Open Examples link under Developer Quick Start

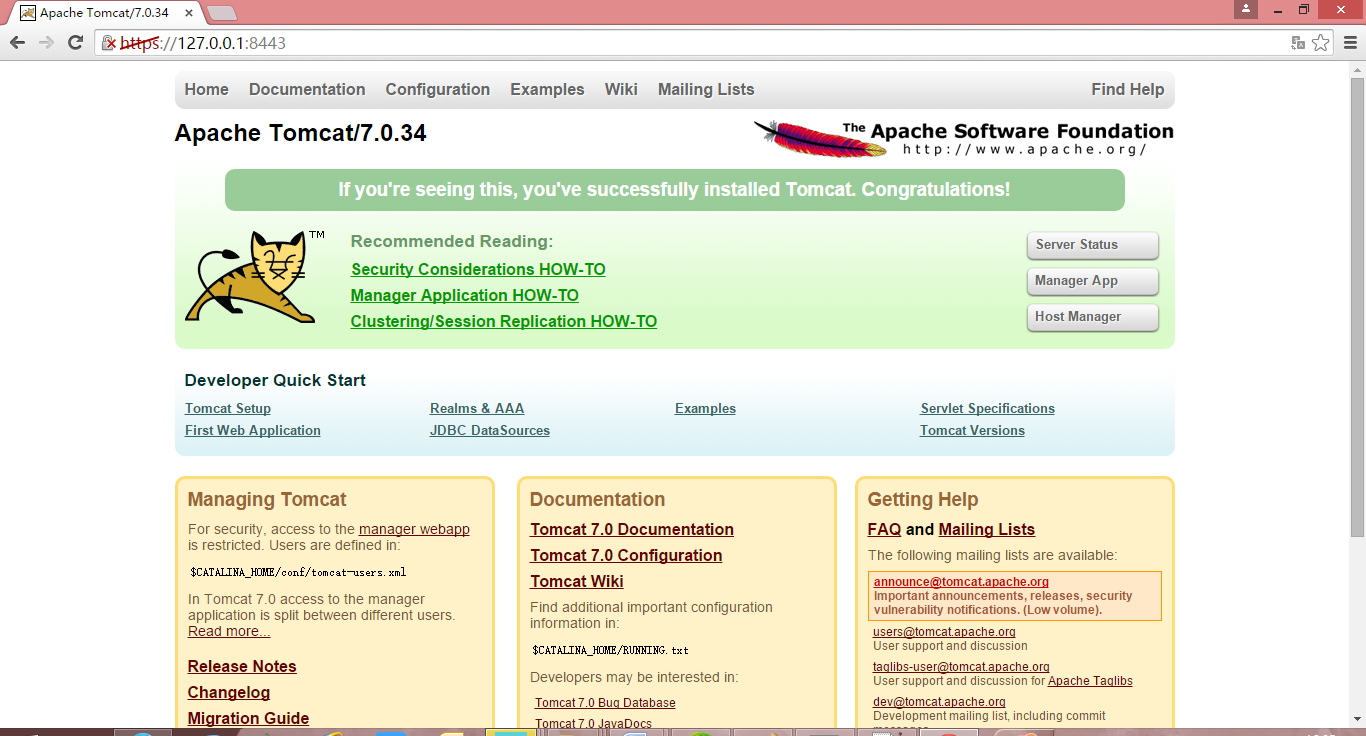pyautogui.click(x=705, y=408)
